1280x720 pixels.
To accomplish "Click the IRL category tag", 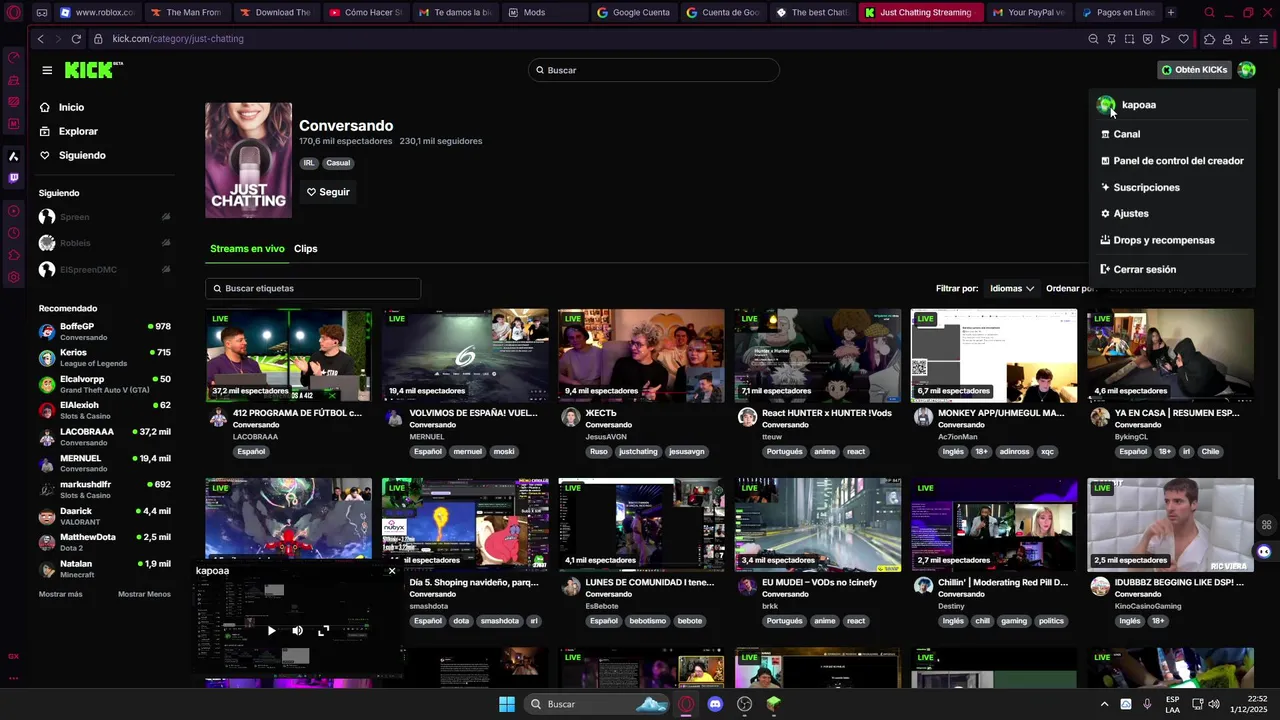I will (309, 163).
